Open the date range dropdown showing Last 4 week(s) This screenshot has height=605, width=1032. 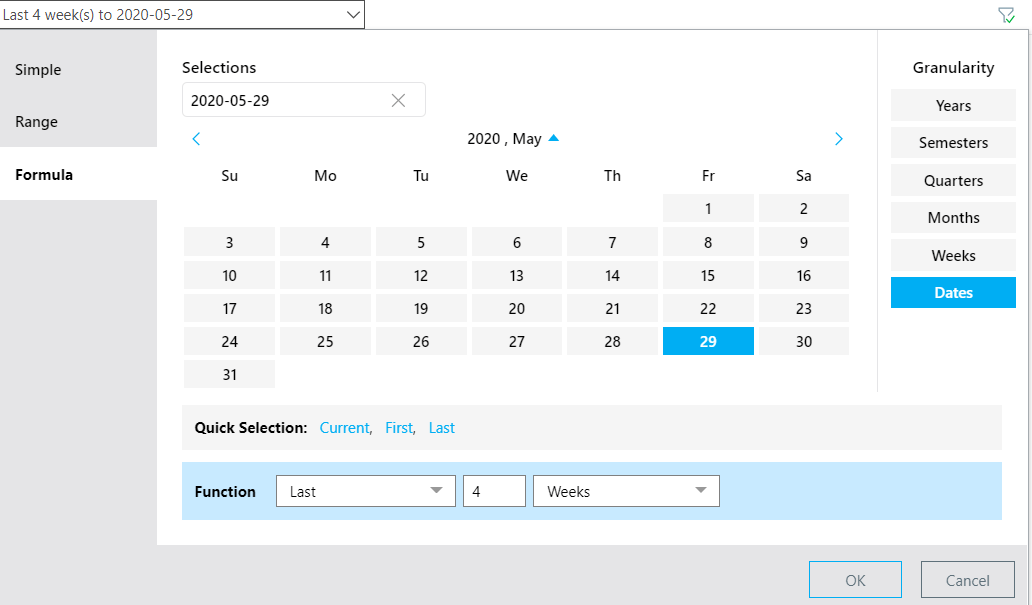click(182, 14)
